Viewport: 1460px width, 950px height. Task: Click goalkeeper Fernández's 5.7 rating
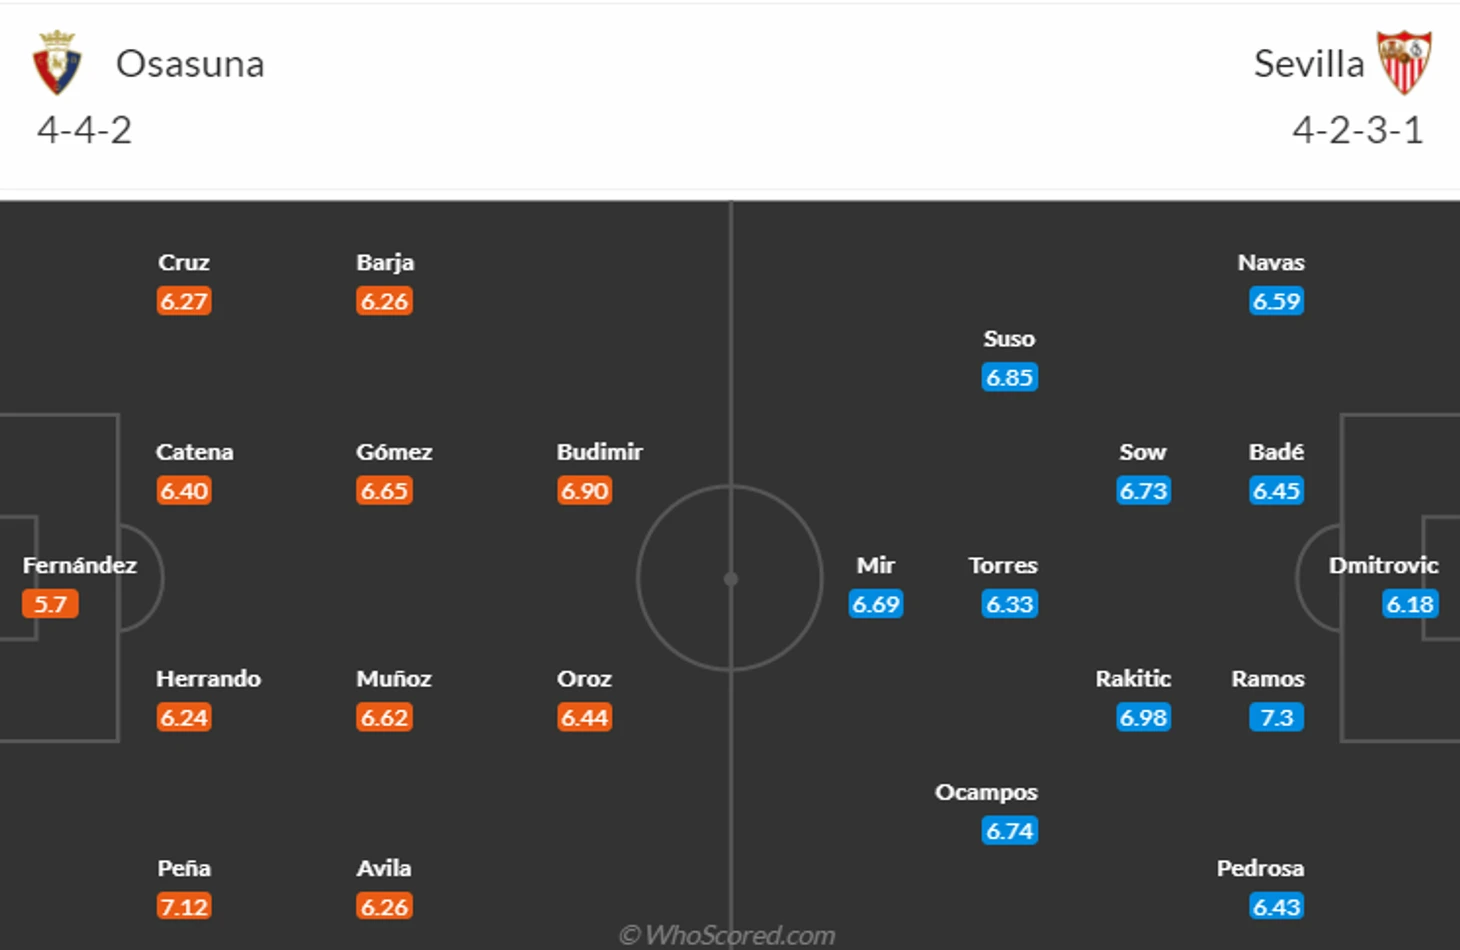[50, 604]
